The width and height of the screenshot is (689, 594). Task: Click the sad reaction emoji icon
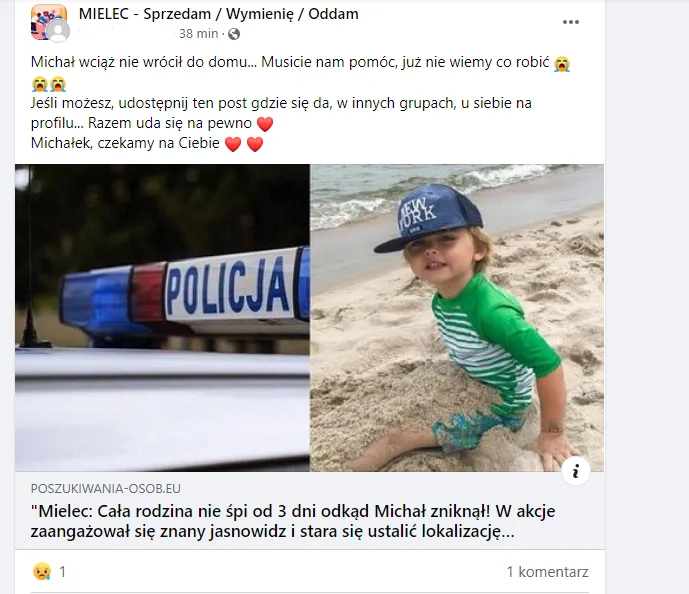[42, 572]
